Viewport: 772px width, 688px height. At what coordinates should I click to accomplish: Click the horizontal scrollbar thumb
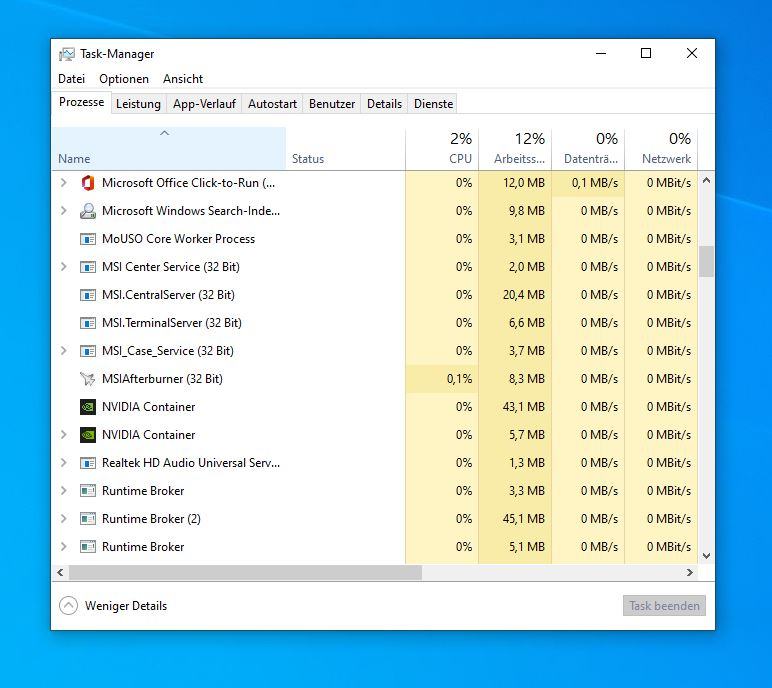pos(245,572)
